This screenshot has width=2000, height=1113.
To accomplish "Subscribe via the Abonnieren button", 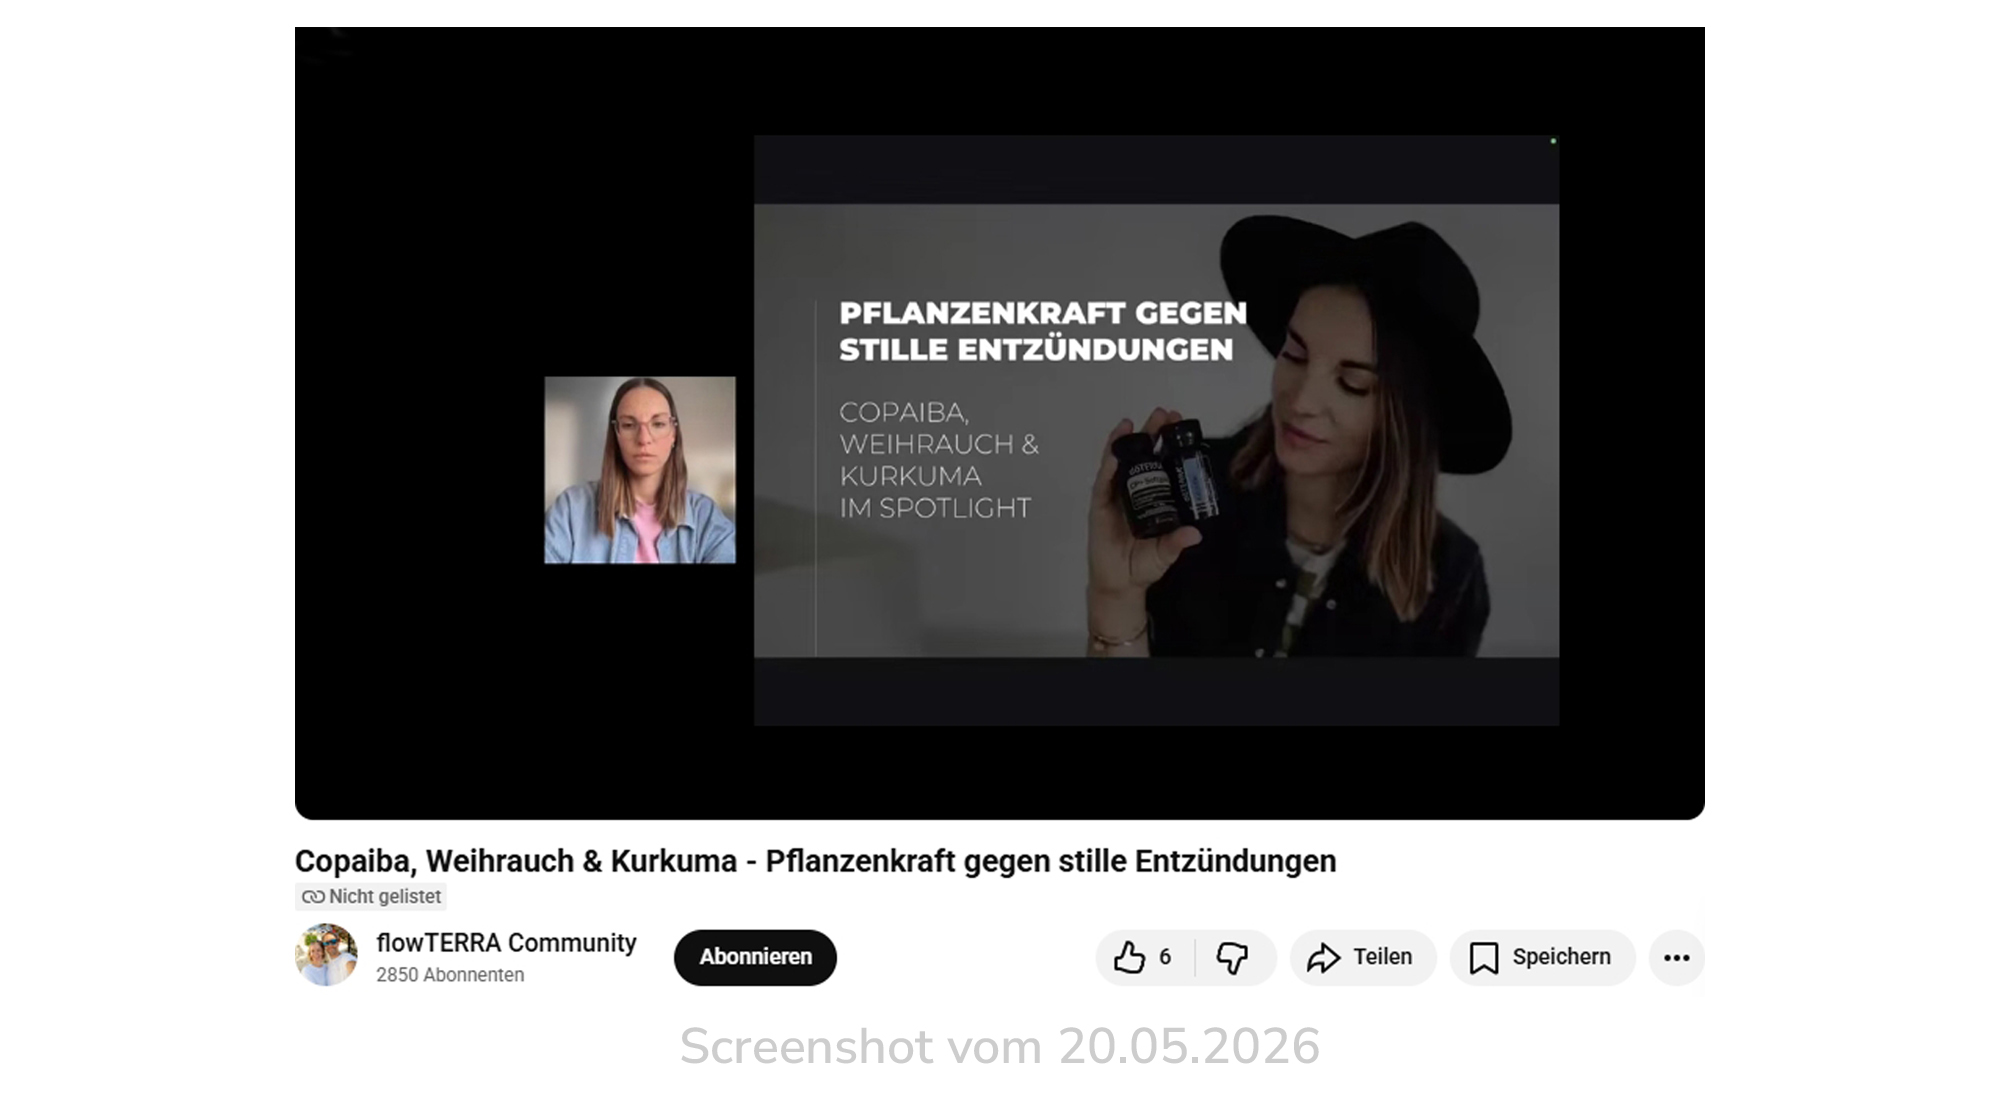I will [755, 957].
